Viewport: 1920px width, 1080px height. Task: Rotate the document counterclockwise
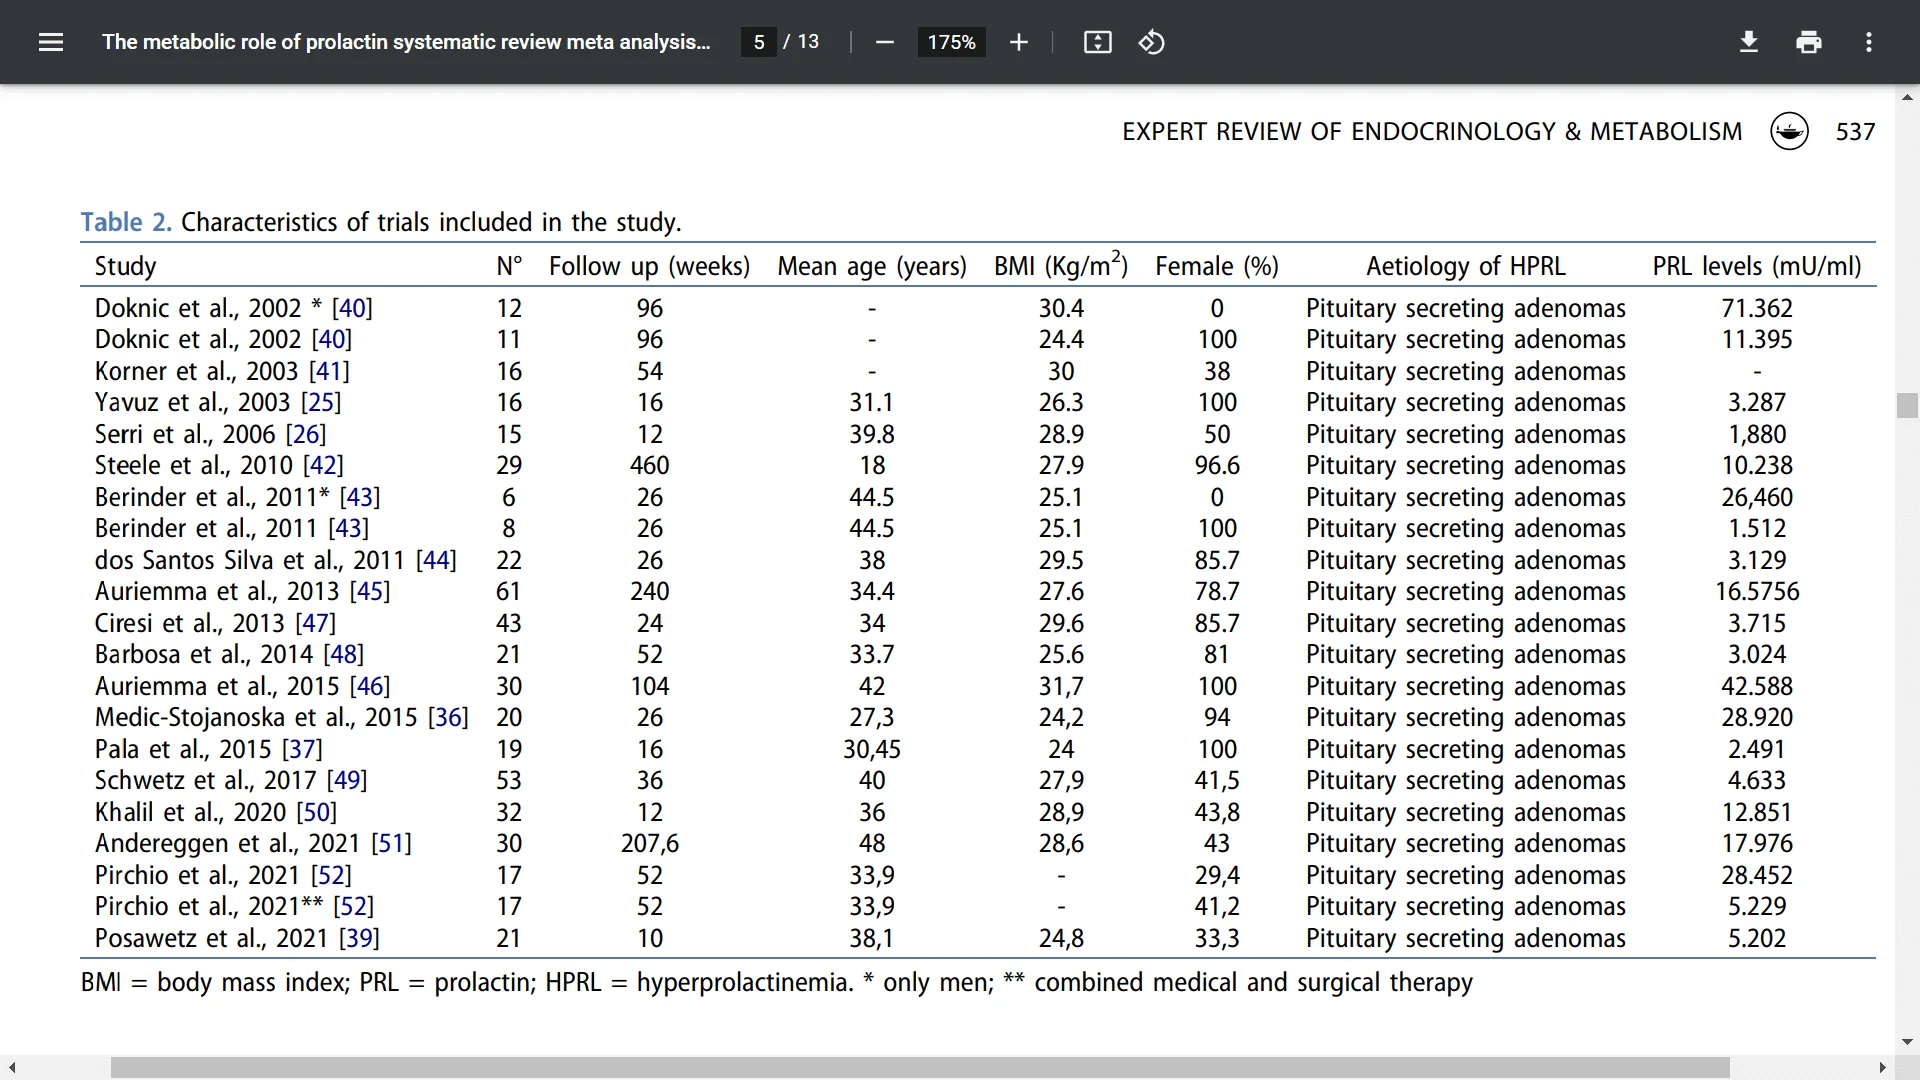1151,42
